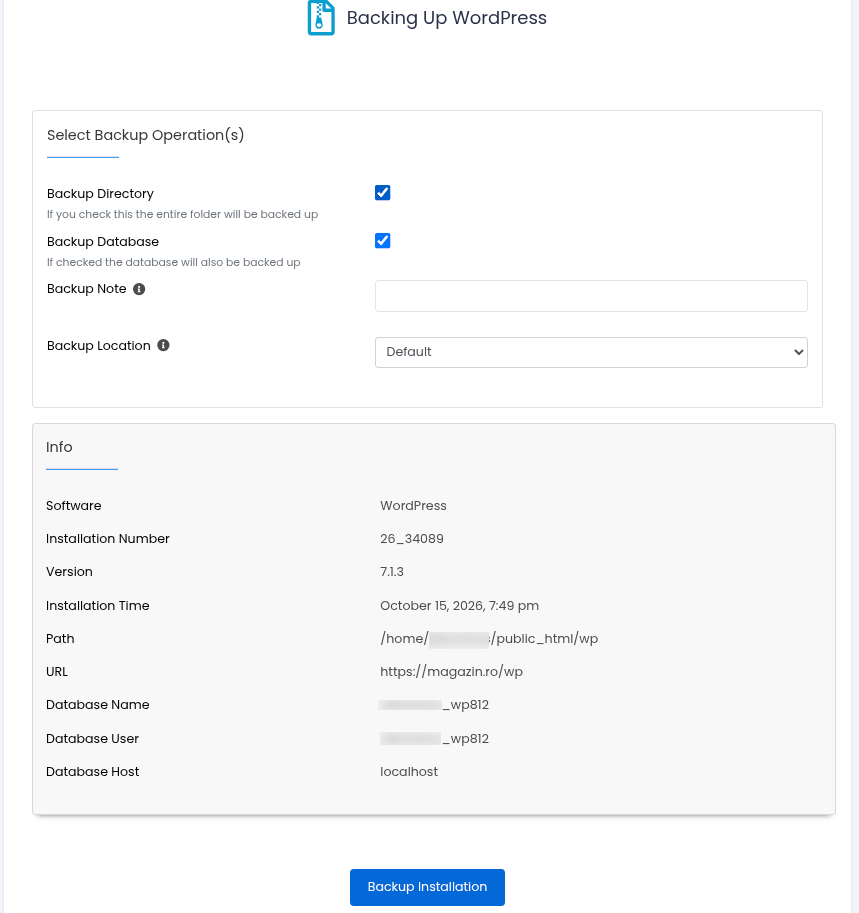Screen dimensions: 859x913
Task: Click the Select Backup Operation(s) heading
Action: (146, 135)
